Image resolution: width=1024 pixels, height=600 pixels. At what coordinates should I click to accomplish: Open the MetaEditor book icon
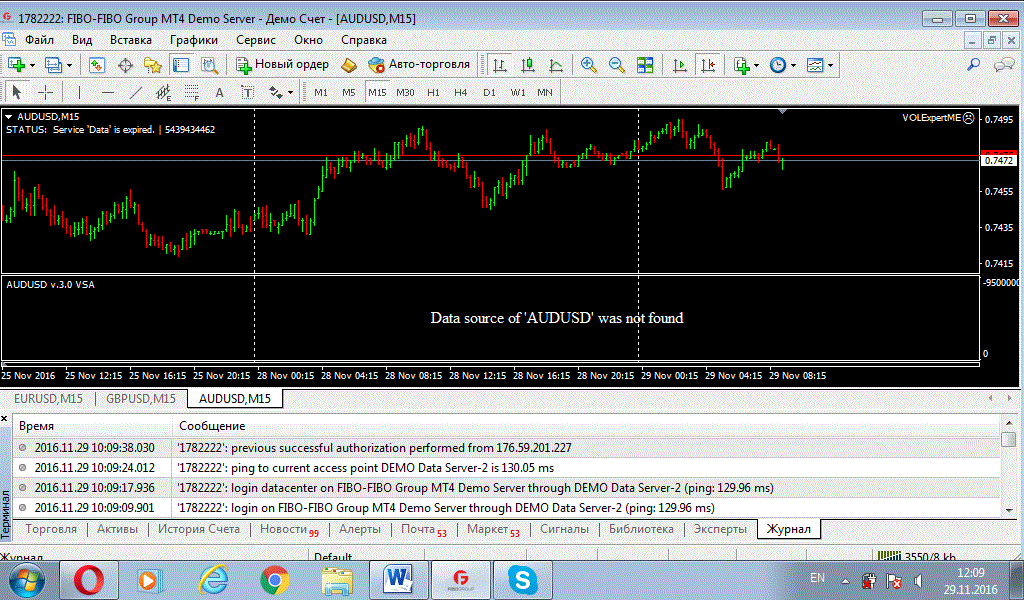[x=349, y=65]
